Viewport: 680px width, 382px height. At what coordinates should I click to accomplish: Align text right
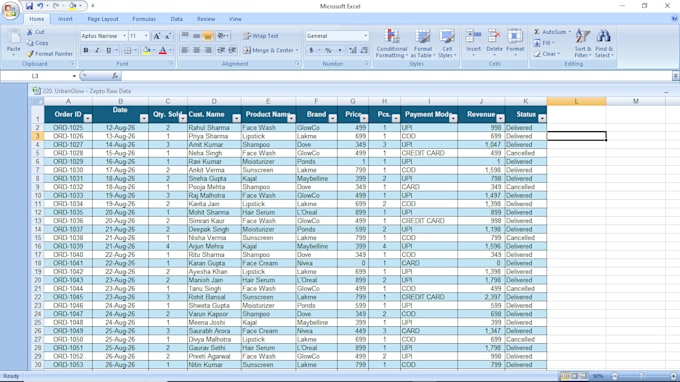208,50
